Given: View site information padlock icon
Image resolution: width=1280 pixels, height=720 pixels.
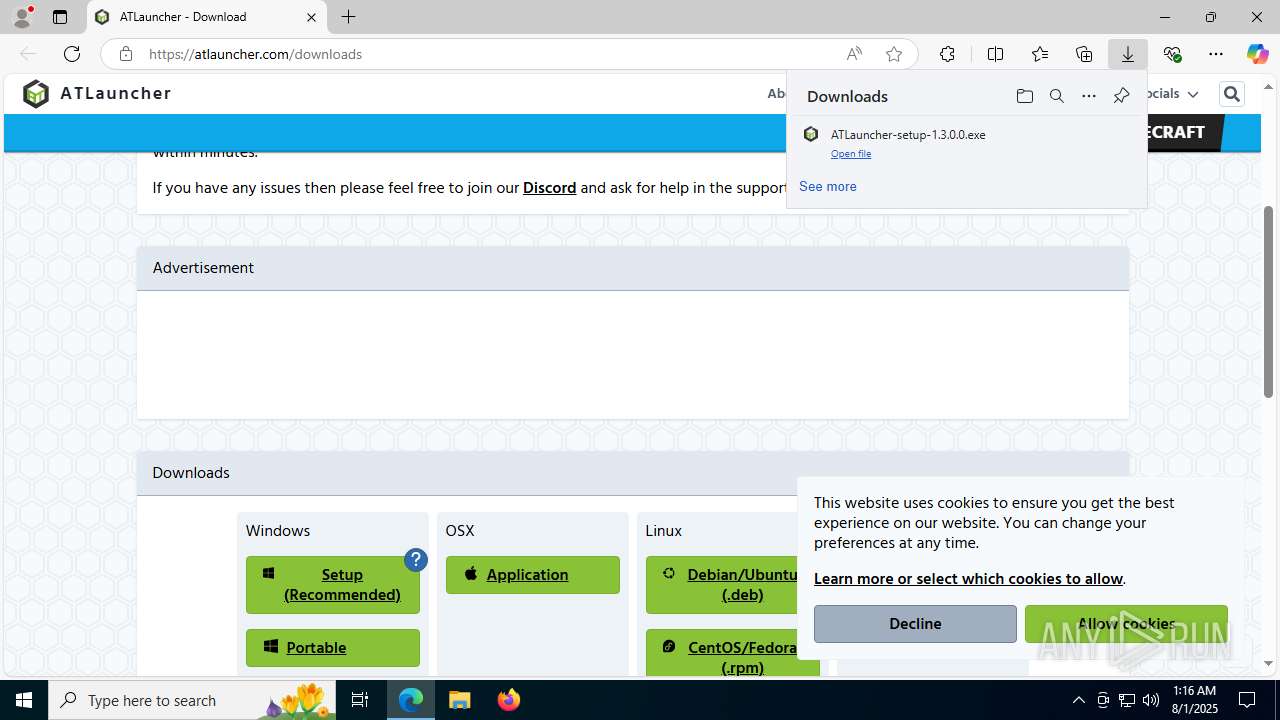Looking at the screenshot, I should 126,54.
